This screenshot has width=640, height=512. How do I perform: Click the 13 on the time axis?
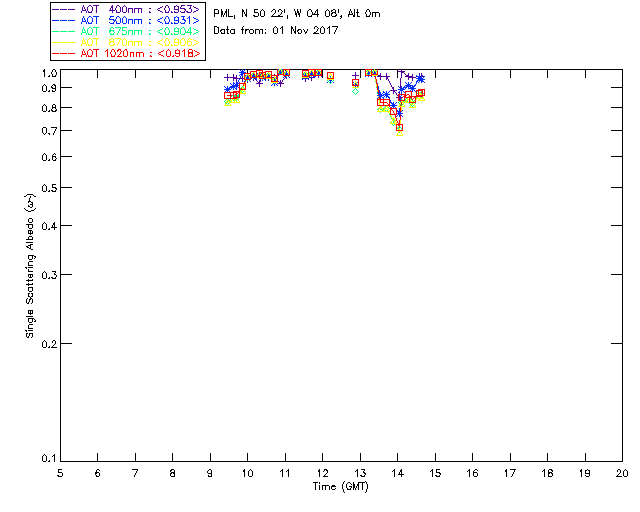point(360,473)
